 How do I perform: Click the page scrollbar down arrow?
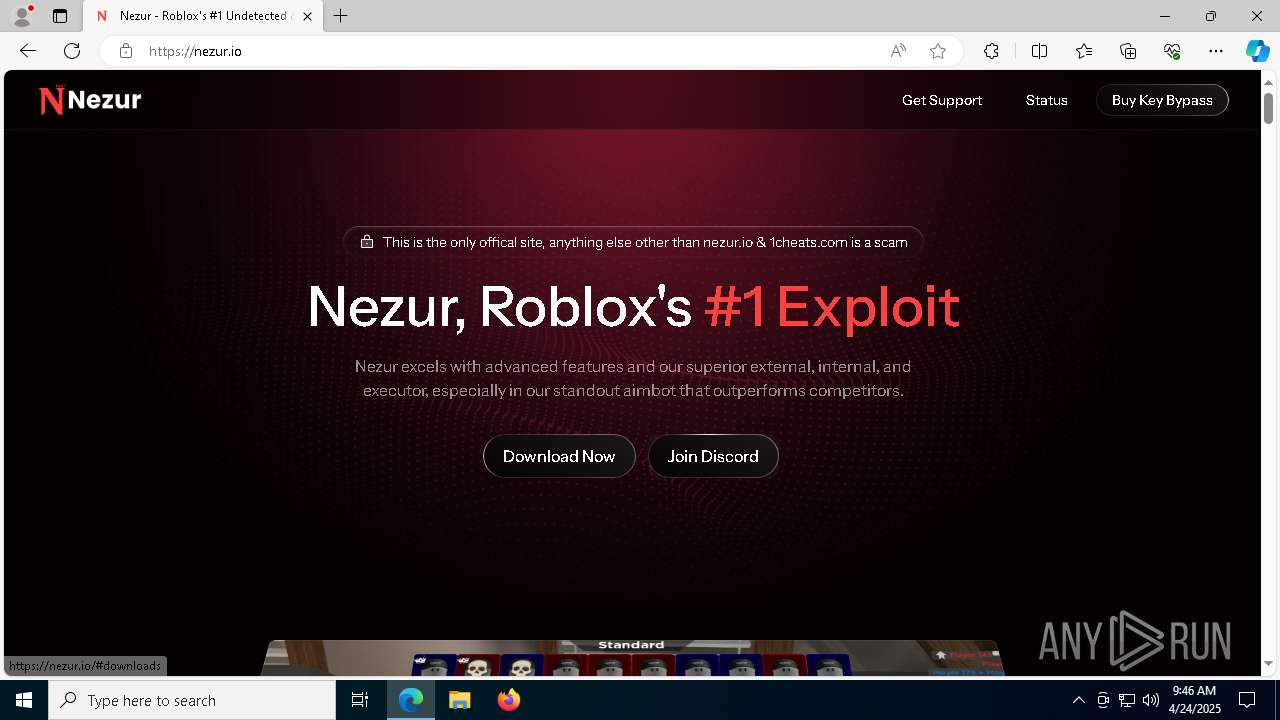click(1268, 663)
